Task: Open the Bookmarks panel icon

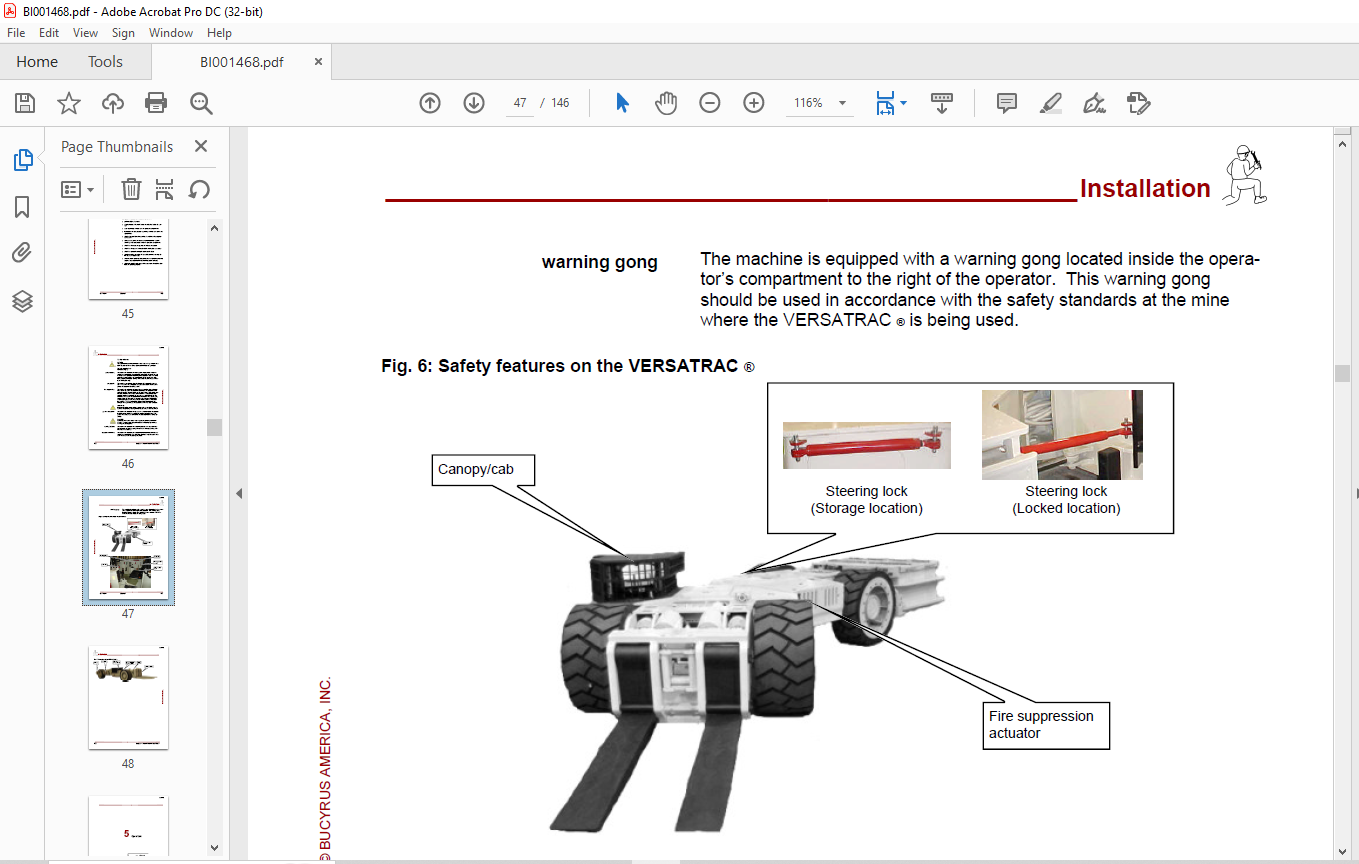Action: 22,207
